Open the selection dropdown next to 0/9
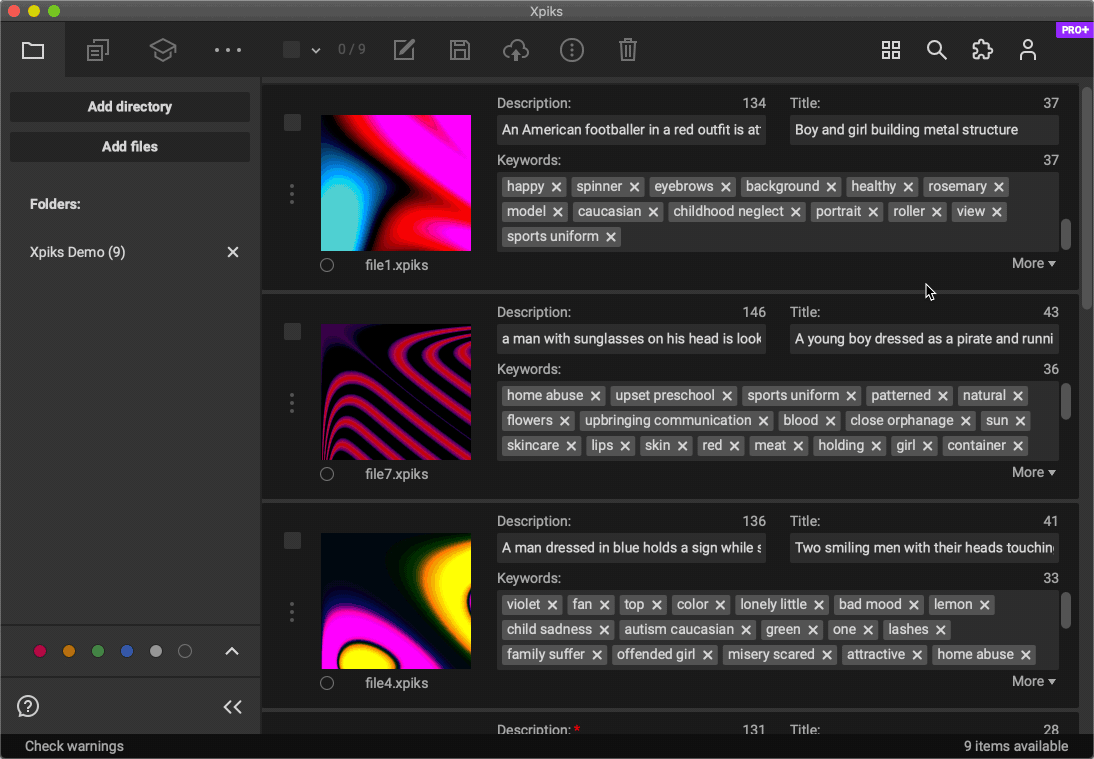 [x=317, y=50]
